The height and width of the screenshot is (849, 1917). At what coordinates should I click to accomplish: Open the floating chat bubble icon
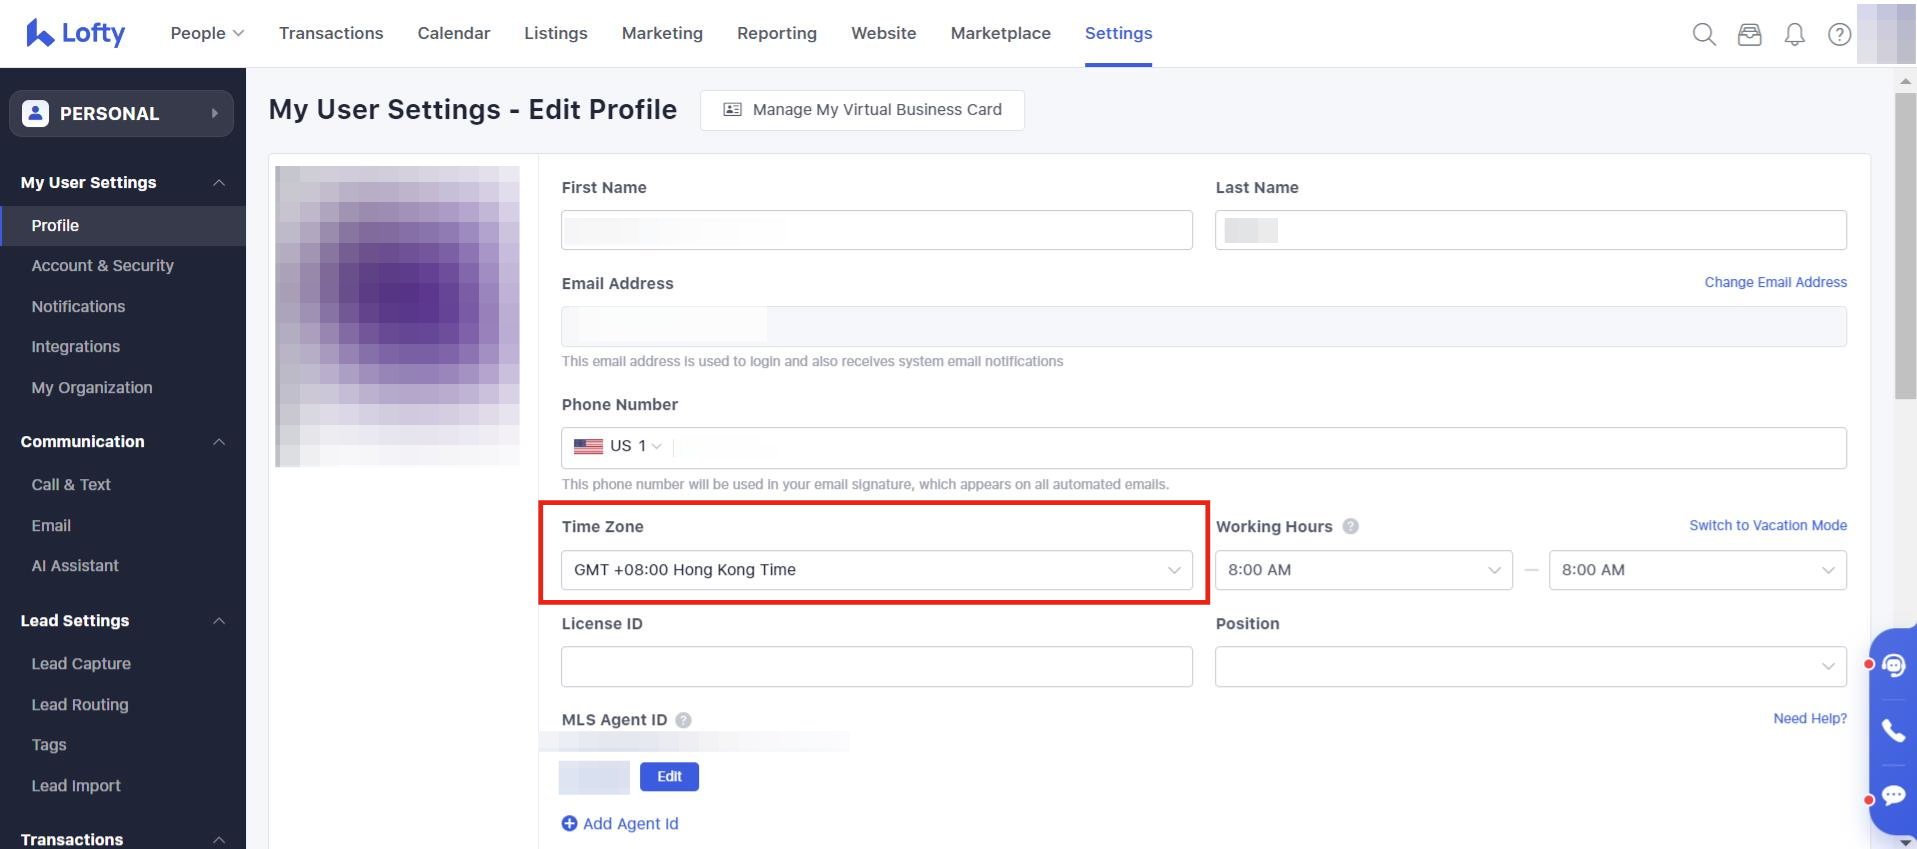coord(1893,796)
